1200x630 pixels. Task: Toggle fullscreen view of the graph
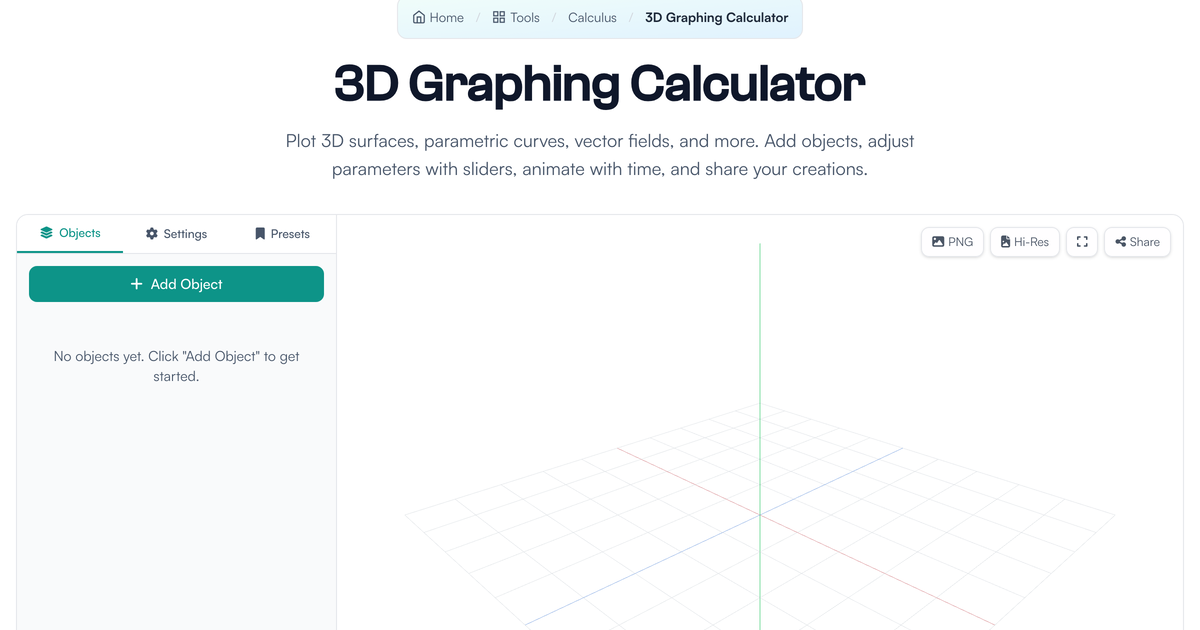1082,242
